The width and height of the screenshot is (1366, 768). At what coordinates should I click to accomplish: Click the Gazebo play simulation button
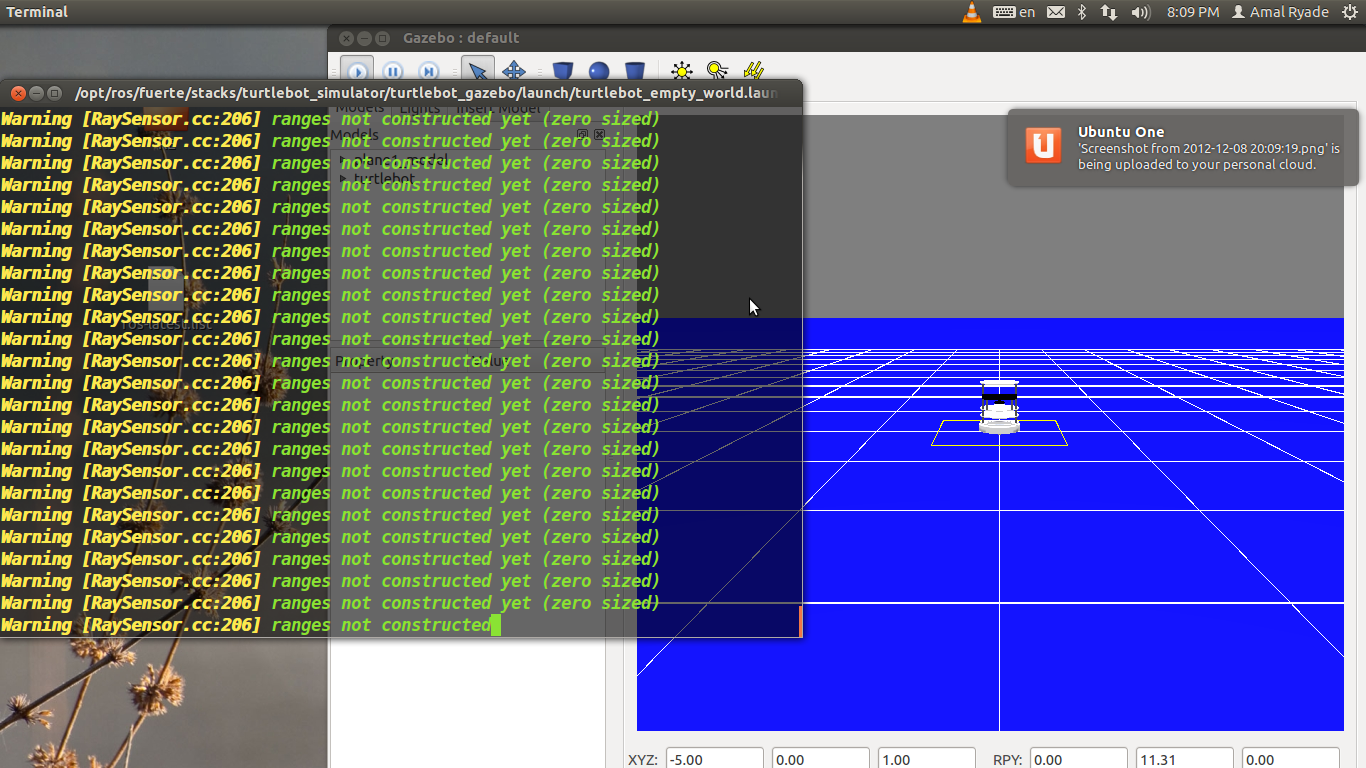(x=357, y=71)
